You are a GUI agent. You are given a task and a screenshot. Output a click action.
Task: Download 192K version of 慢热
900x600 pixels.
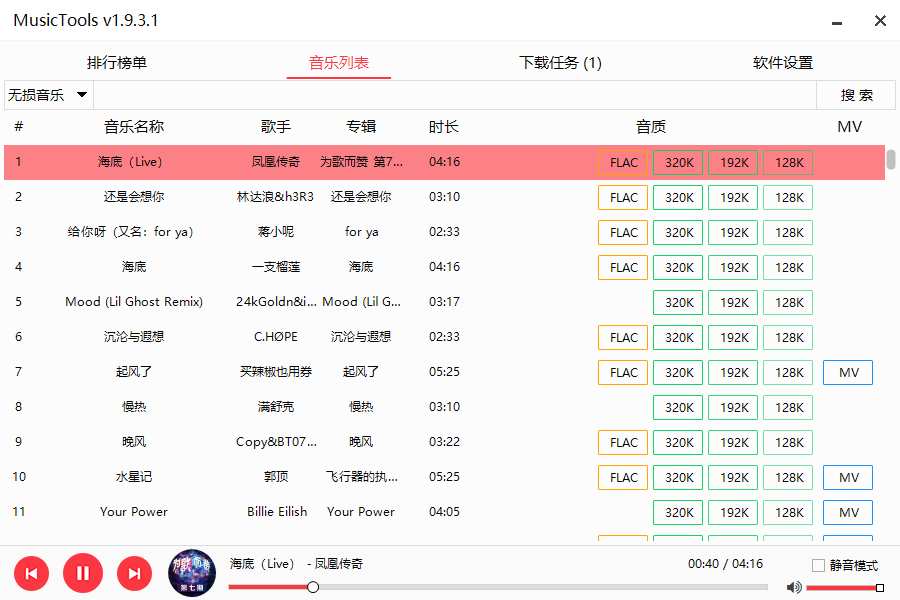point(733,407)
